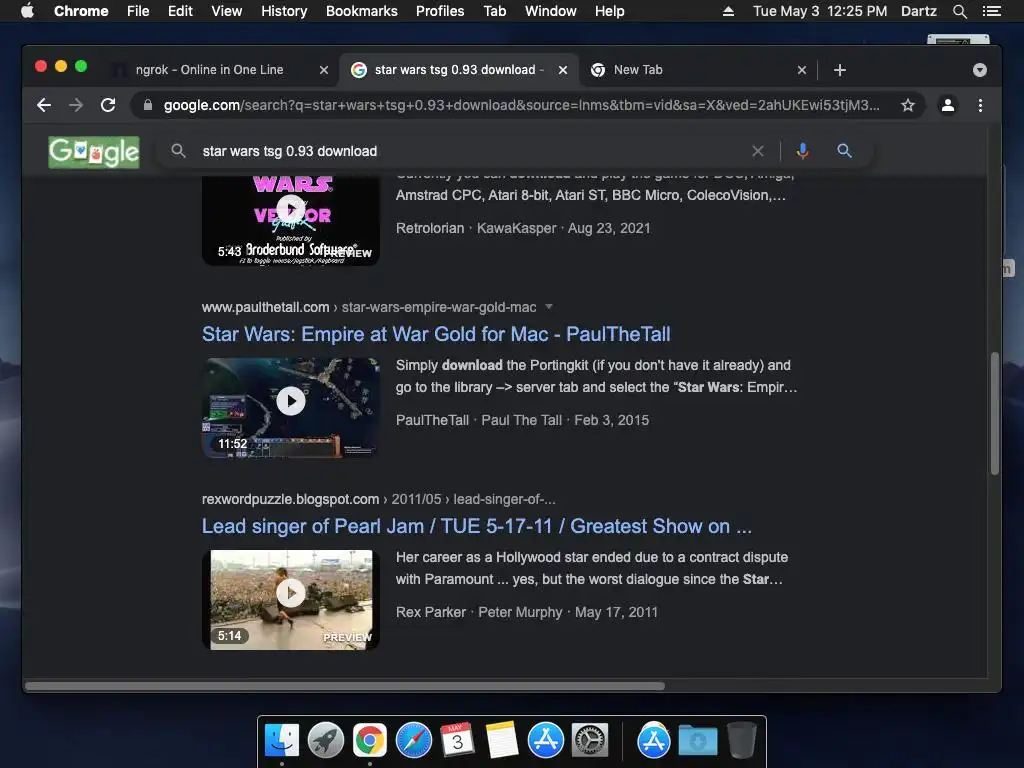Focus the Google search input field
Image resolution: width=1024 pixels, height=768 pixels.
(x=457, y=152)
